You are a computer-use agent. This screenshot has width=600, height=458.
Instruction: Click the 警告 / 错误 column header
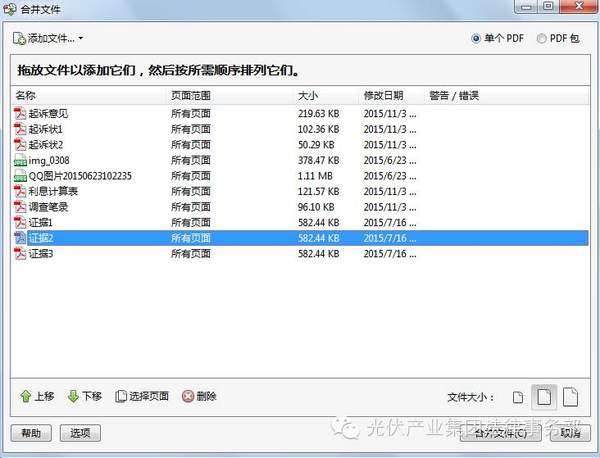click(454, 95)
